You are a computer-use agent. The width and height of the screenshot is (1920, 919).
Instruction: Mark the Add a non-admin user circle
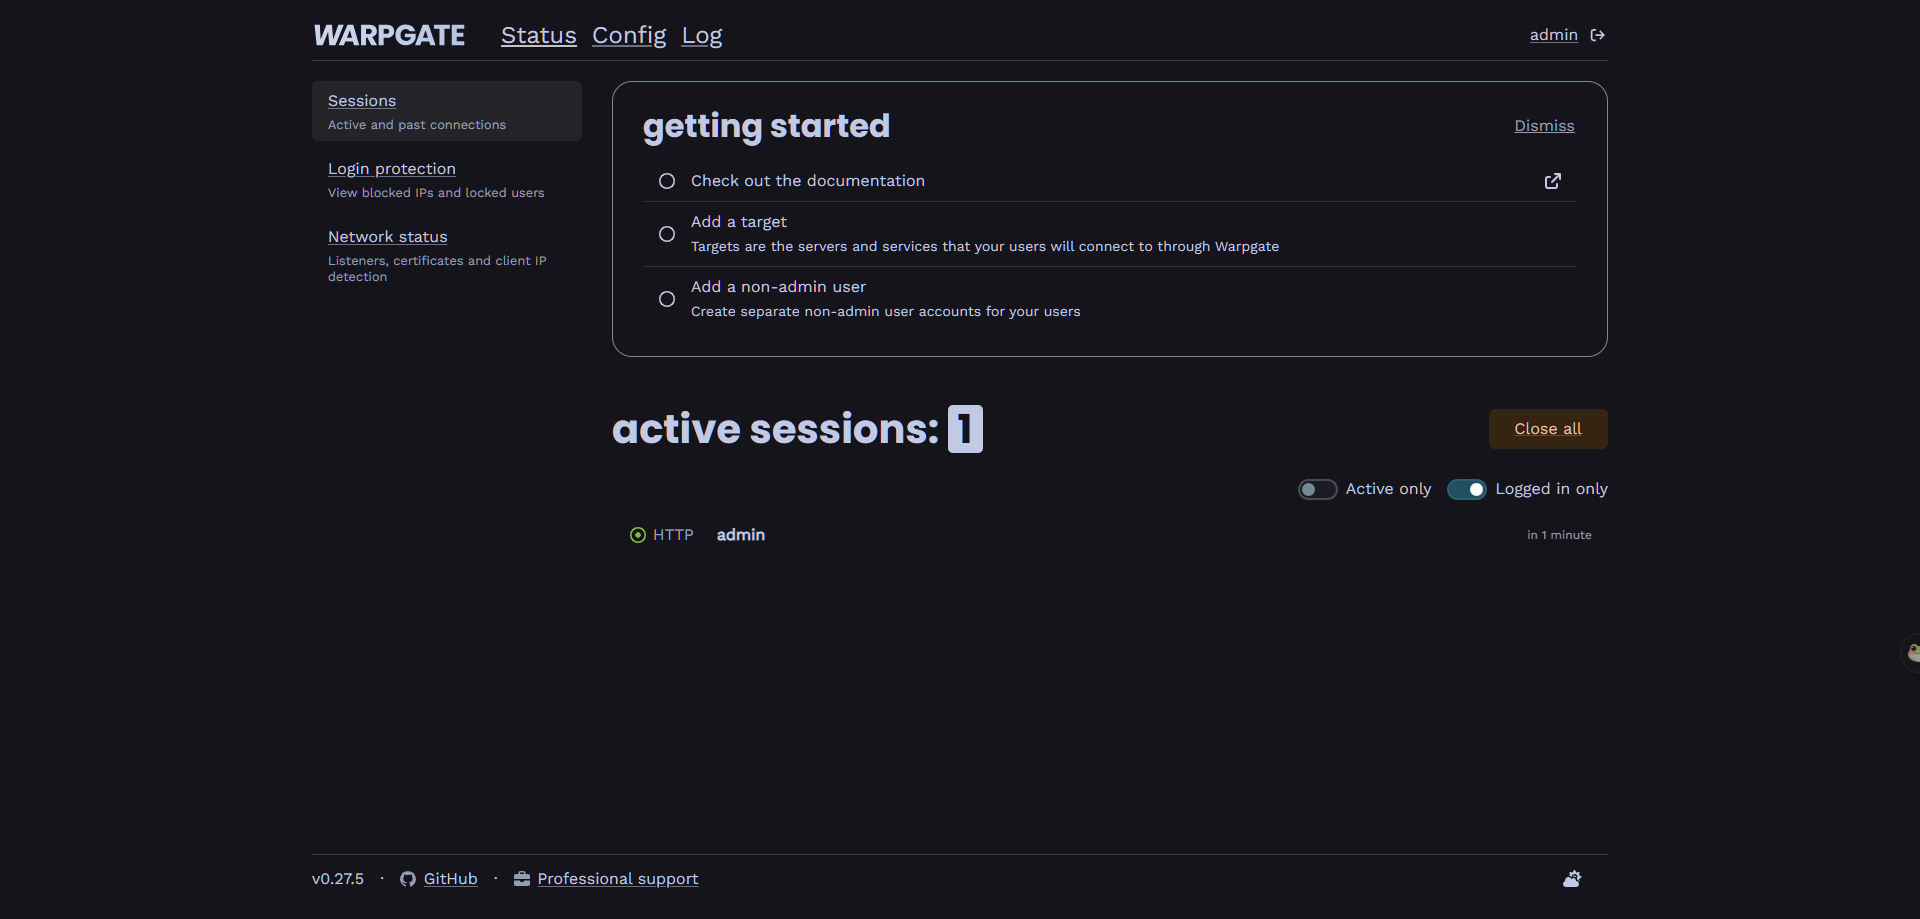tap(667, 299)
